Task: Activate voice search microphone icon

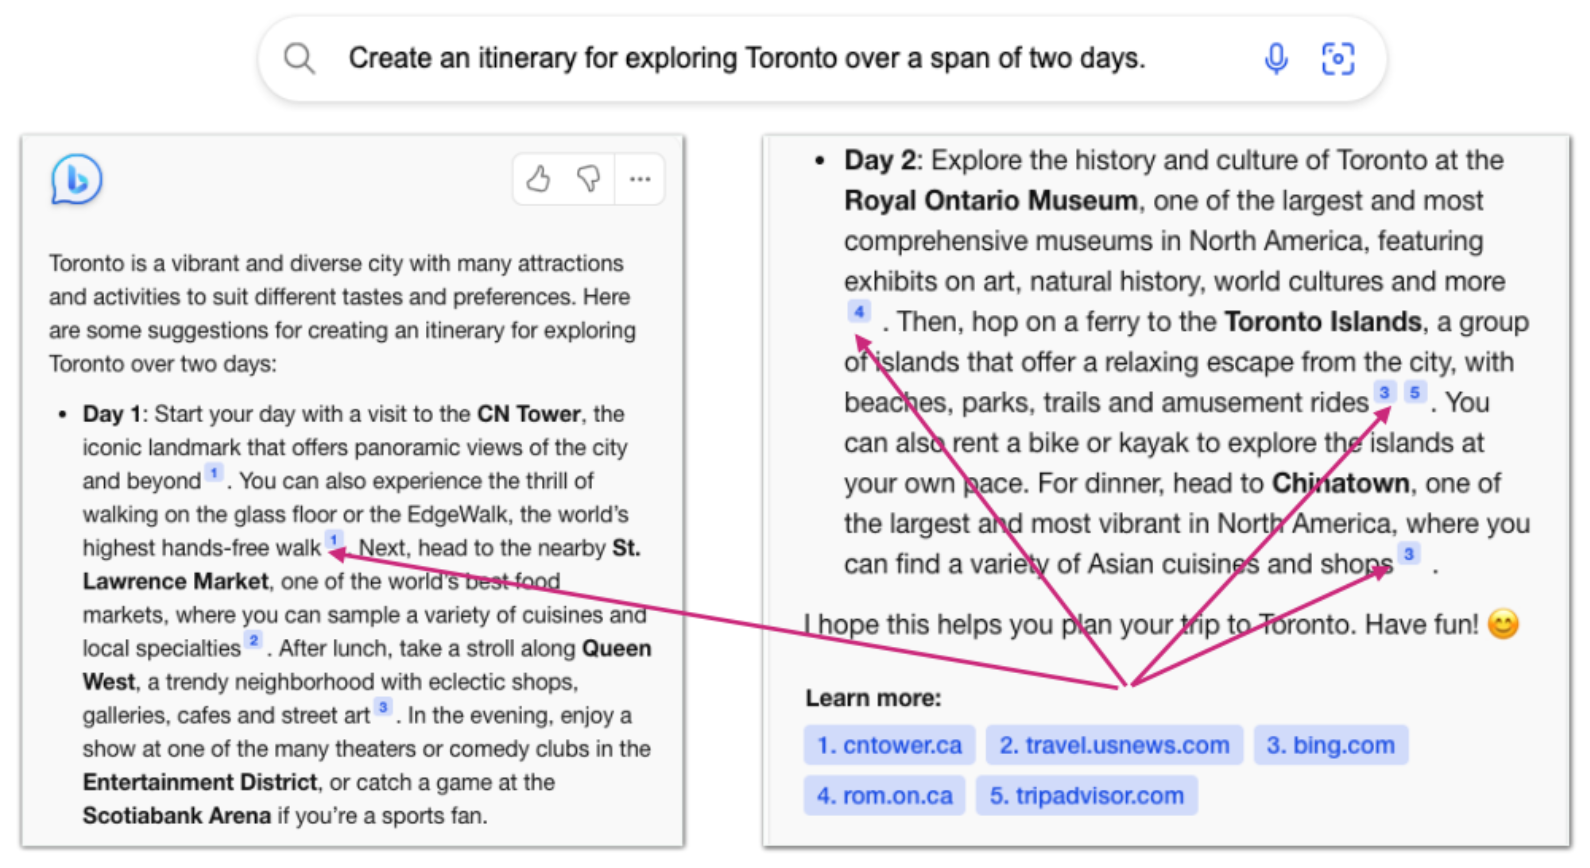Action: [x=1275, y=58]
